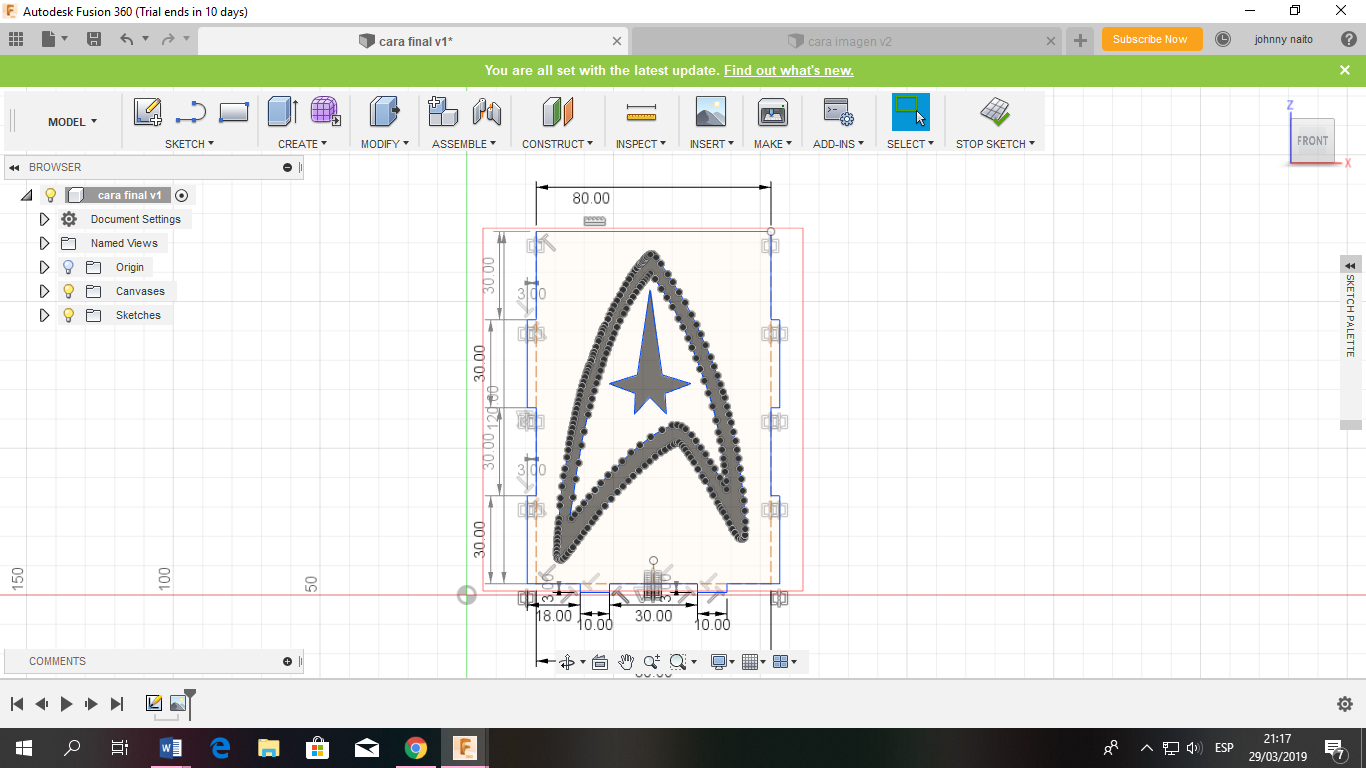Click the Zoom Window magnifier icon
1366x768 pixels.
[x=678, y=661]
